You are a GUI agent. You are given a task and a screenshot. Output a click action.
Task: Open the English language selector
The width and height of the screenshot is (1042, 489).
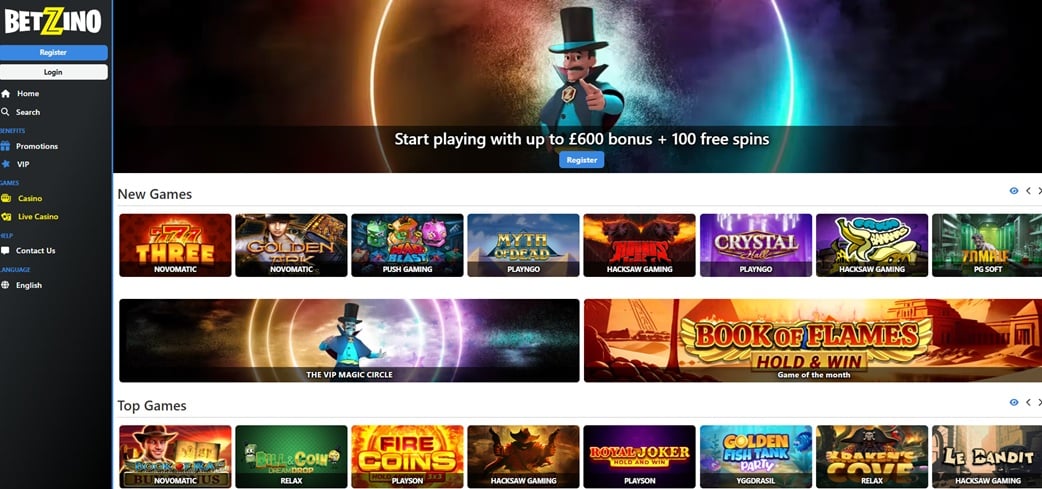(x=29, y=286)
